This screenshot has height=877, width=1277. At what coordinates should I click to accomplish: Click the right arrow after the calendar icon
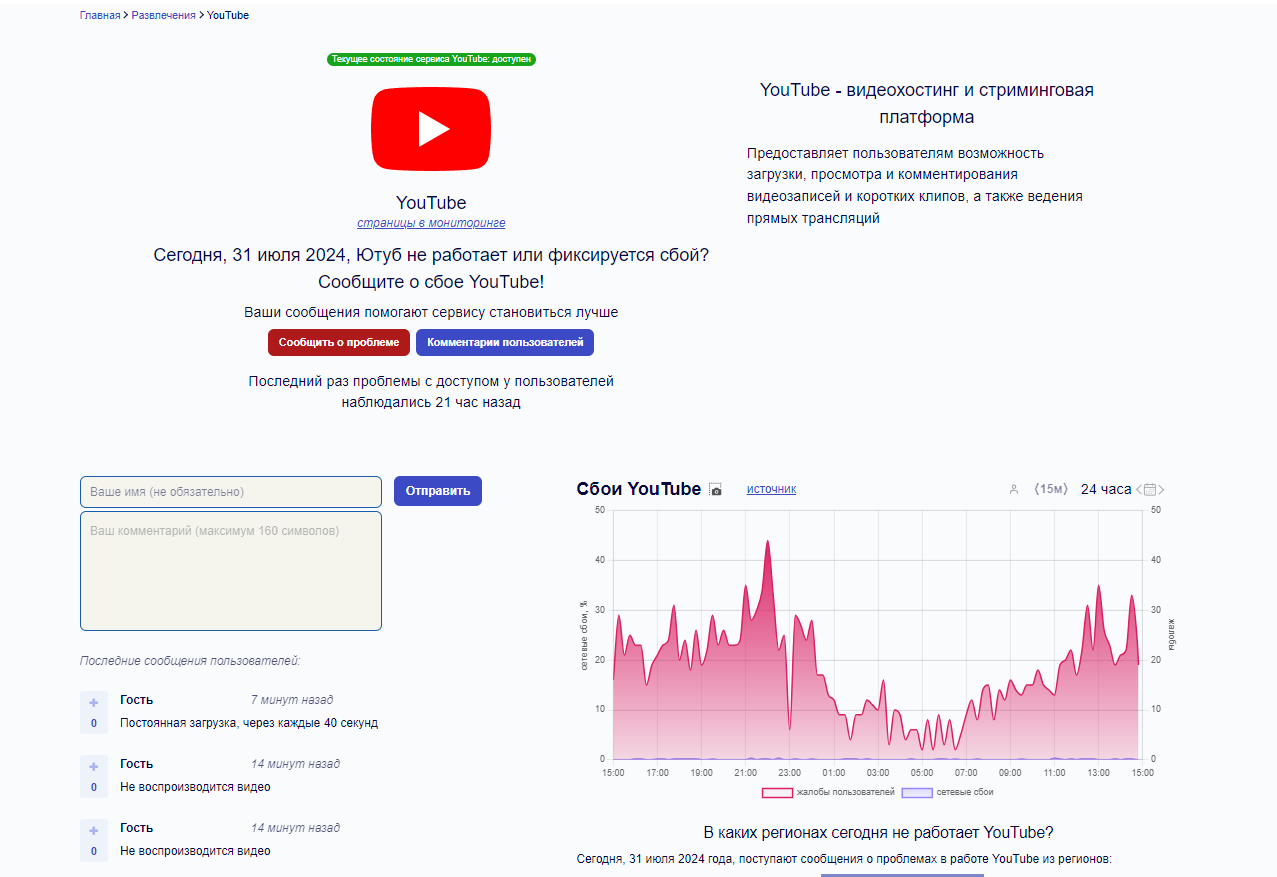pos(1161,490)
